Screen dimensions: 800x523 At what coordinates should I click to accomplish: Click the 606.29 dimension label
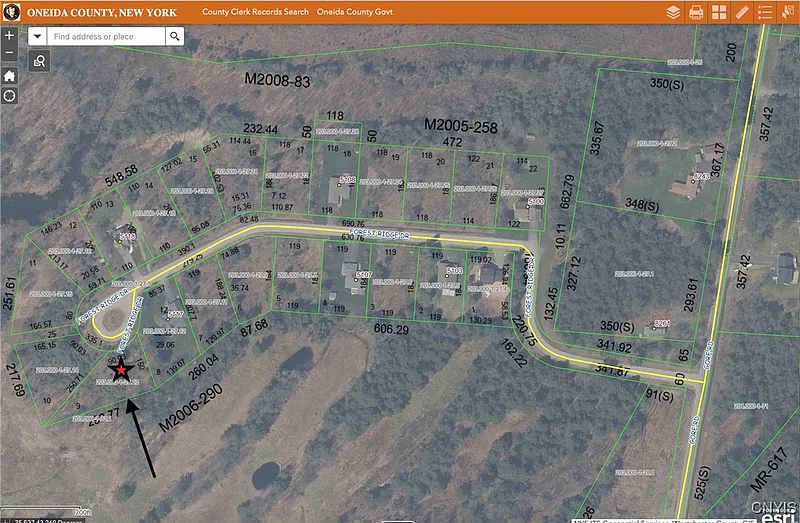click(x=391, y=330)
